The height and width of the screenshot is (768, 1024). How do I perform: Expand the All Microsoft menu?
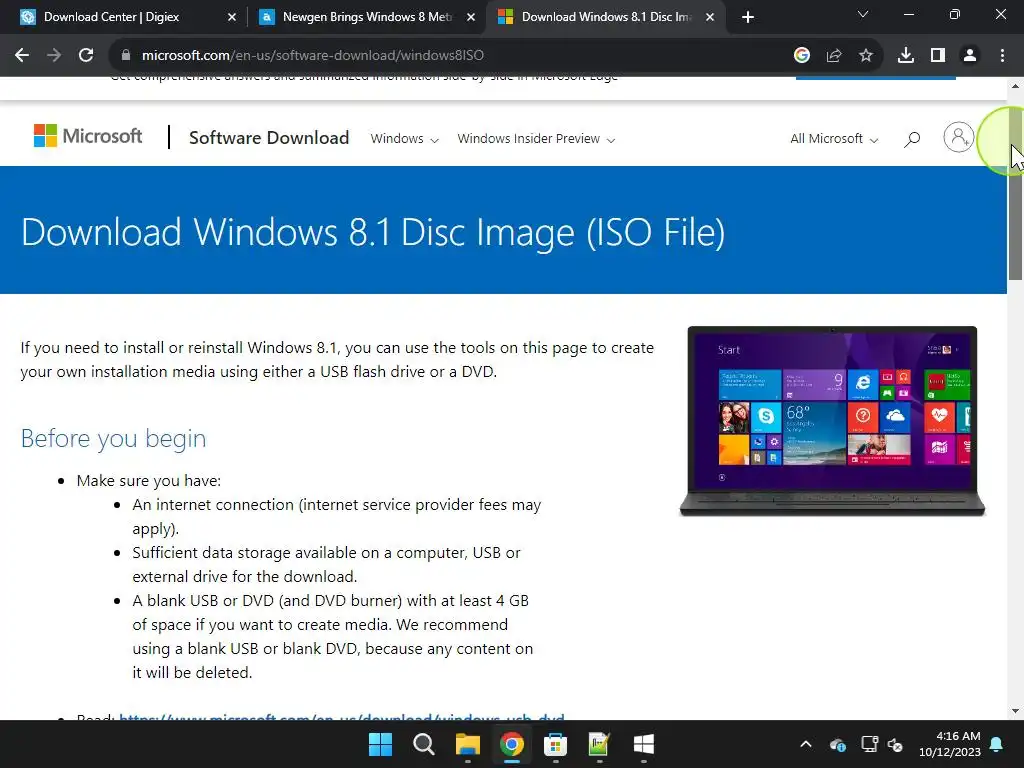point(834,138)
